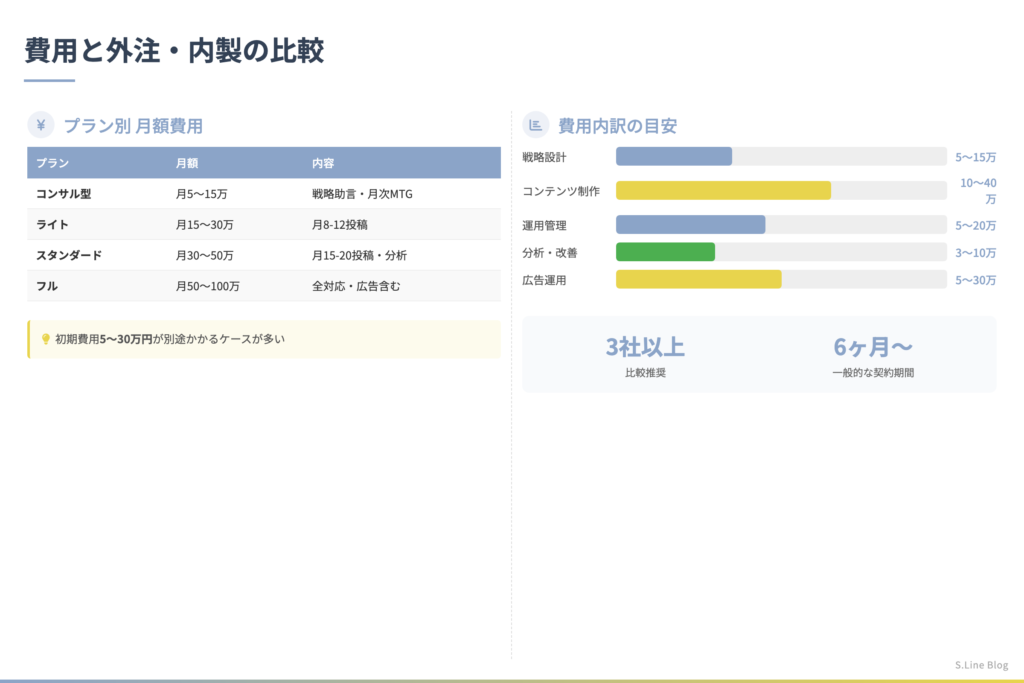Image resolution: width=1024 pixels, height=683 pixels.
Task: Click the プラン column header
Action: click(x=52, y=163)
